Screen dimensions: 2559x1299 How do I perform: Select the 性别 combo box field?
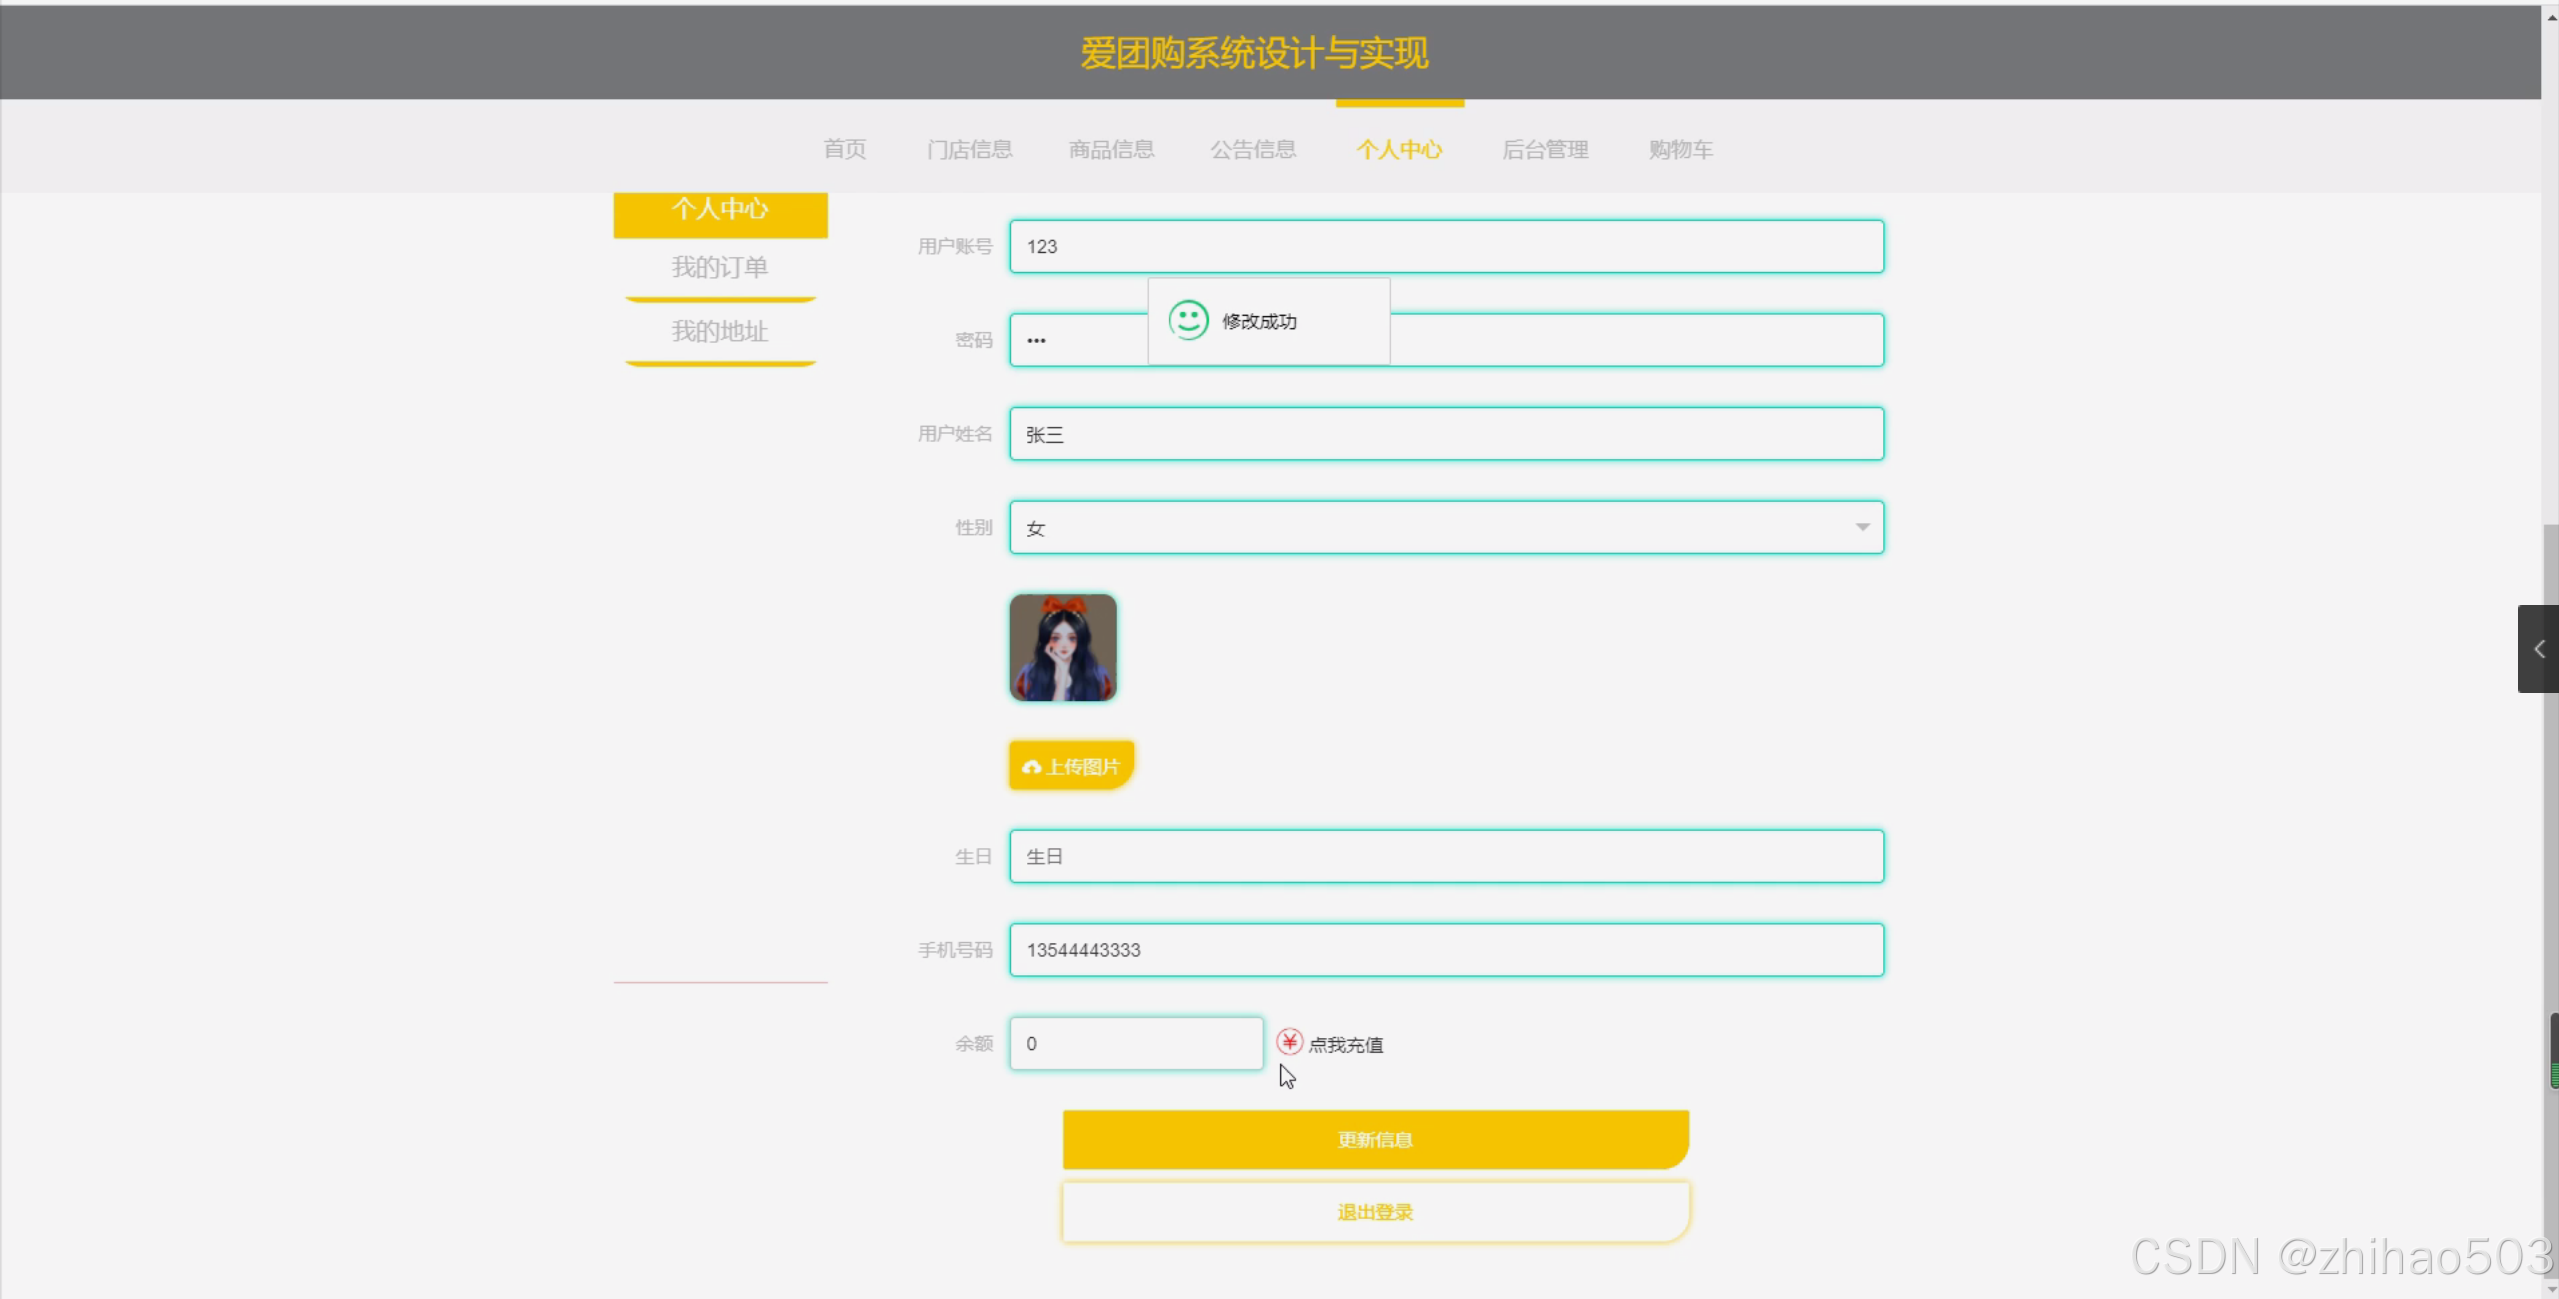coord(1430,527)
